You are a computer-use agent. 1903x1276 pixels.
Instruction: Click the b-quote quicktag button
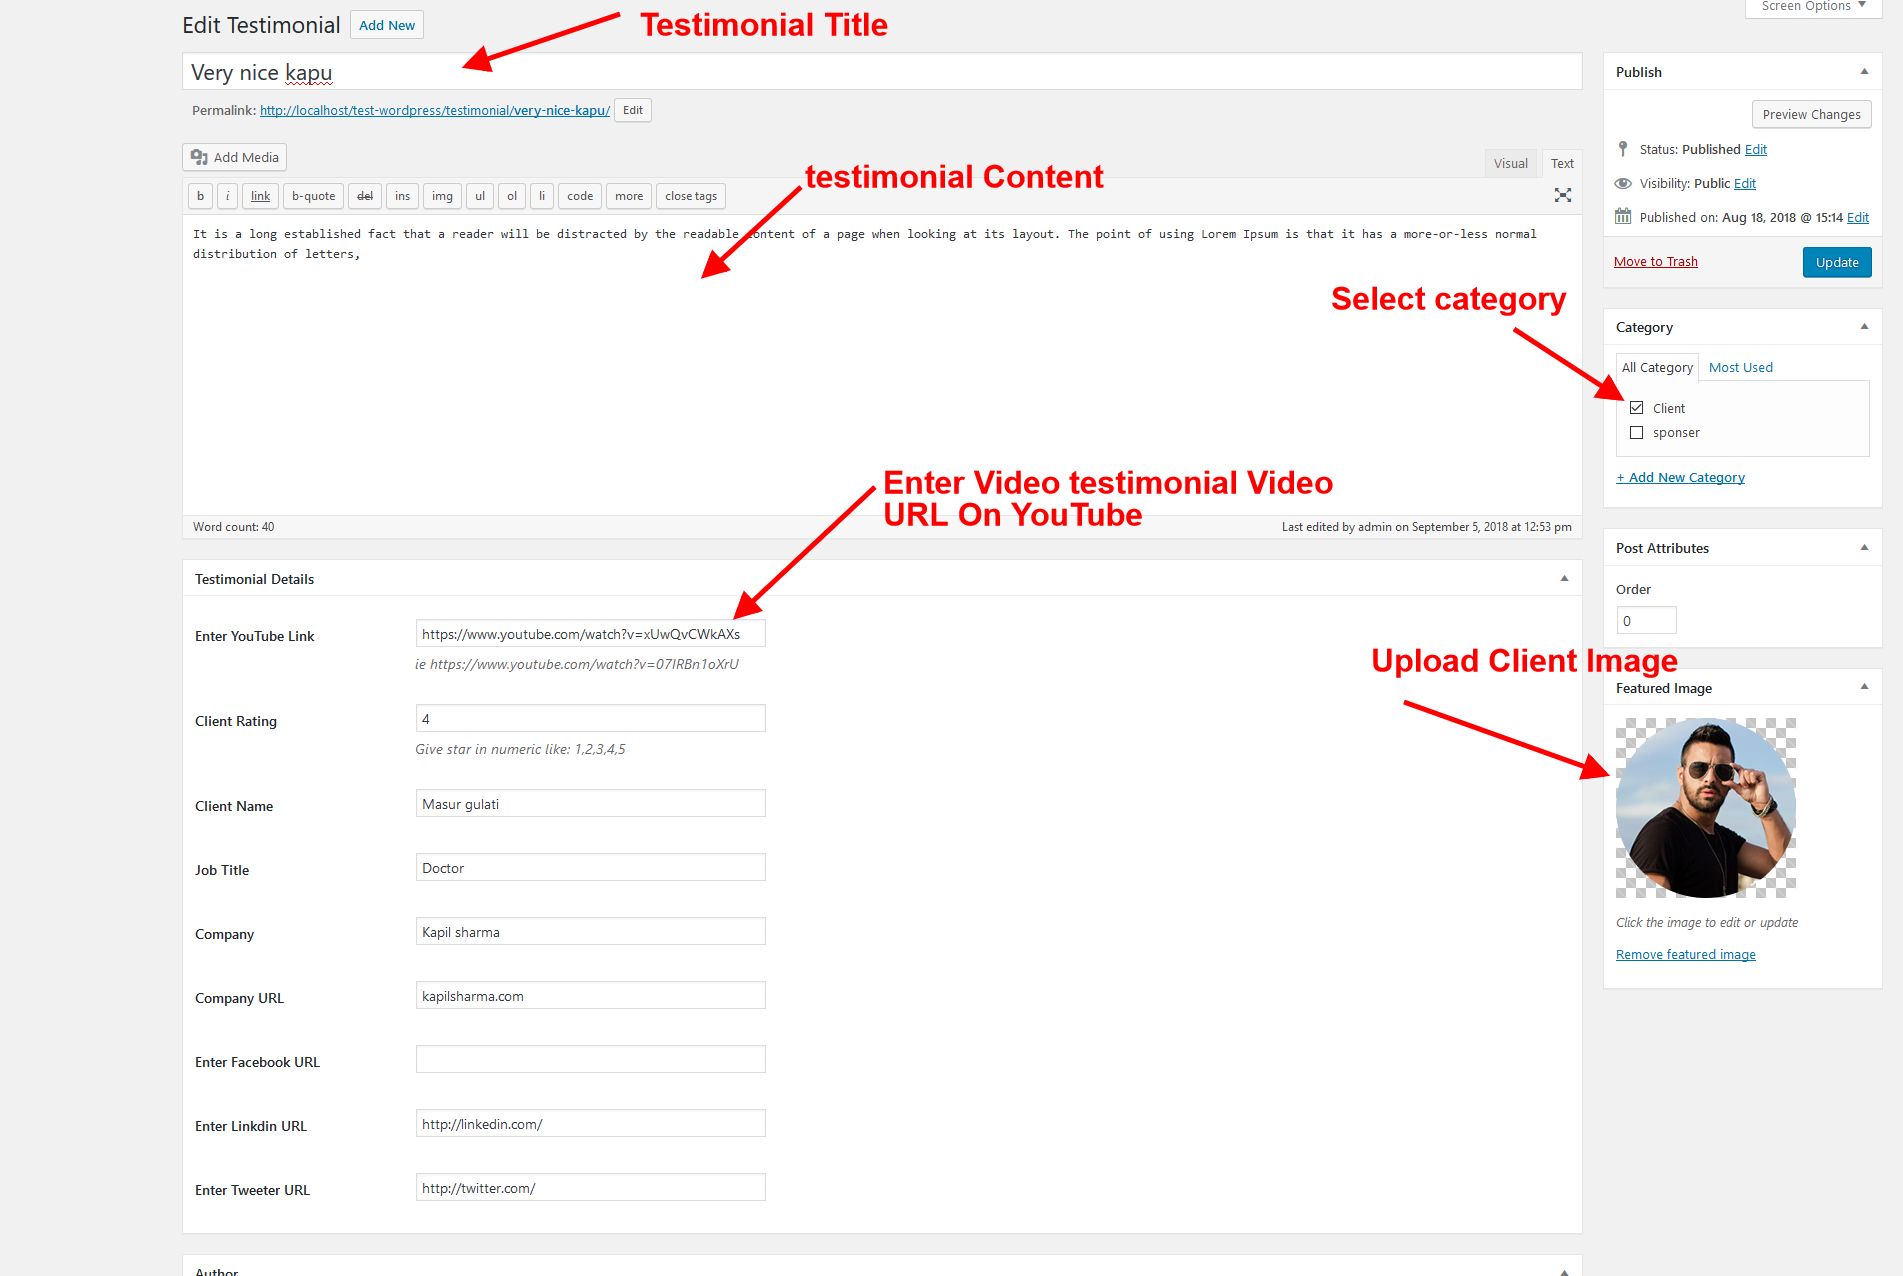(x=313, y=196)
